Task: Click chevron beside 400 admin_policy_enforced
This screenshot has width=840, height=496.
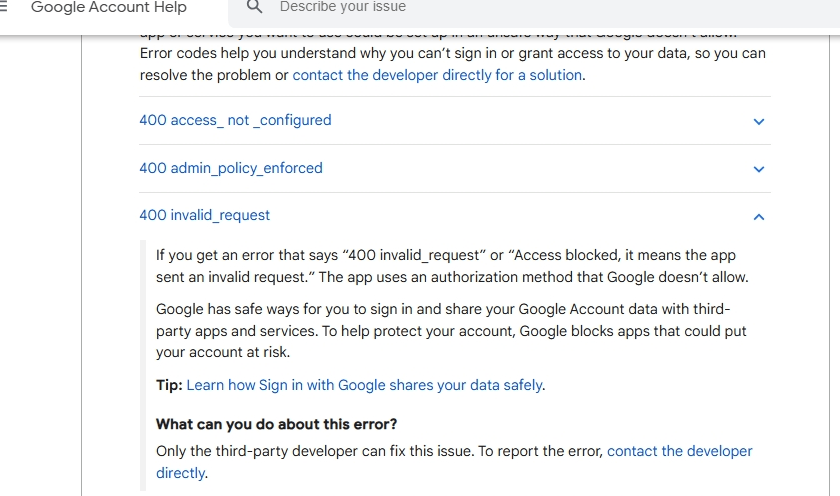Action: (x=759, y=169)
